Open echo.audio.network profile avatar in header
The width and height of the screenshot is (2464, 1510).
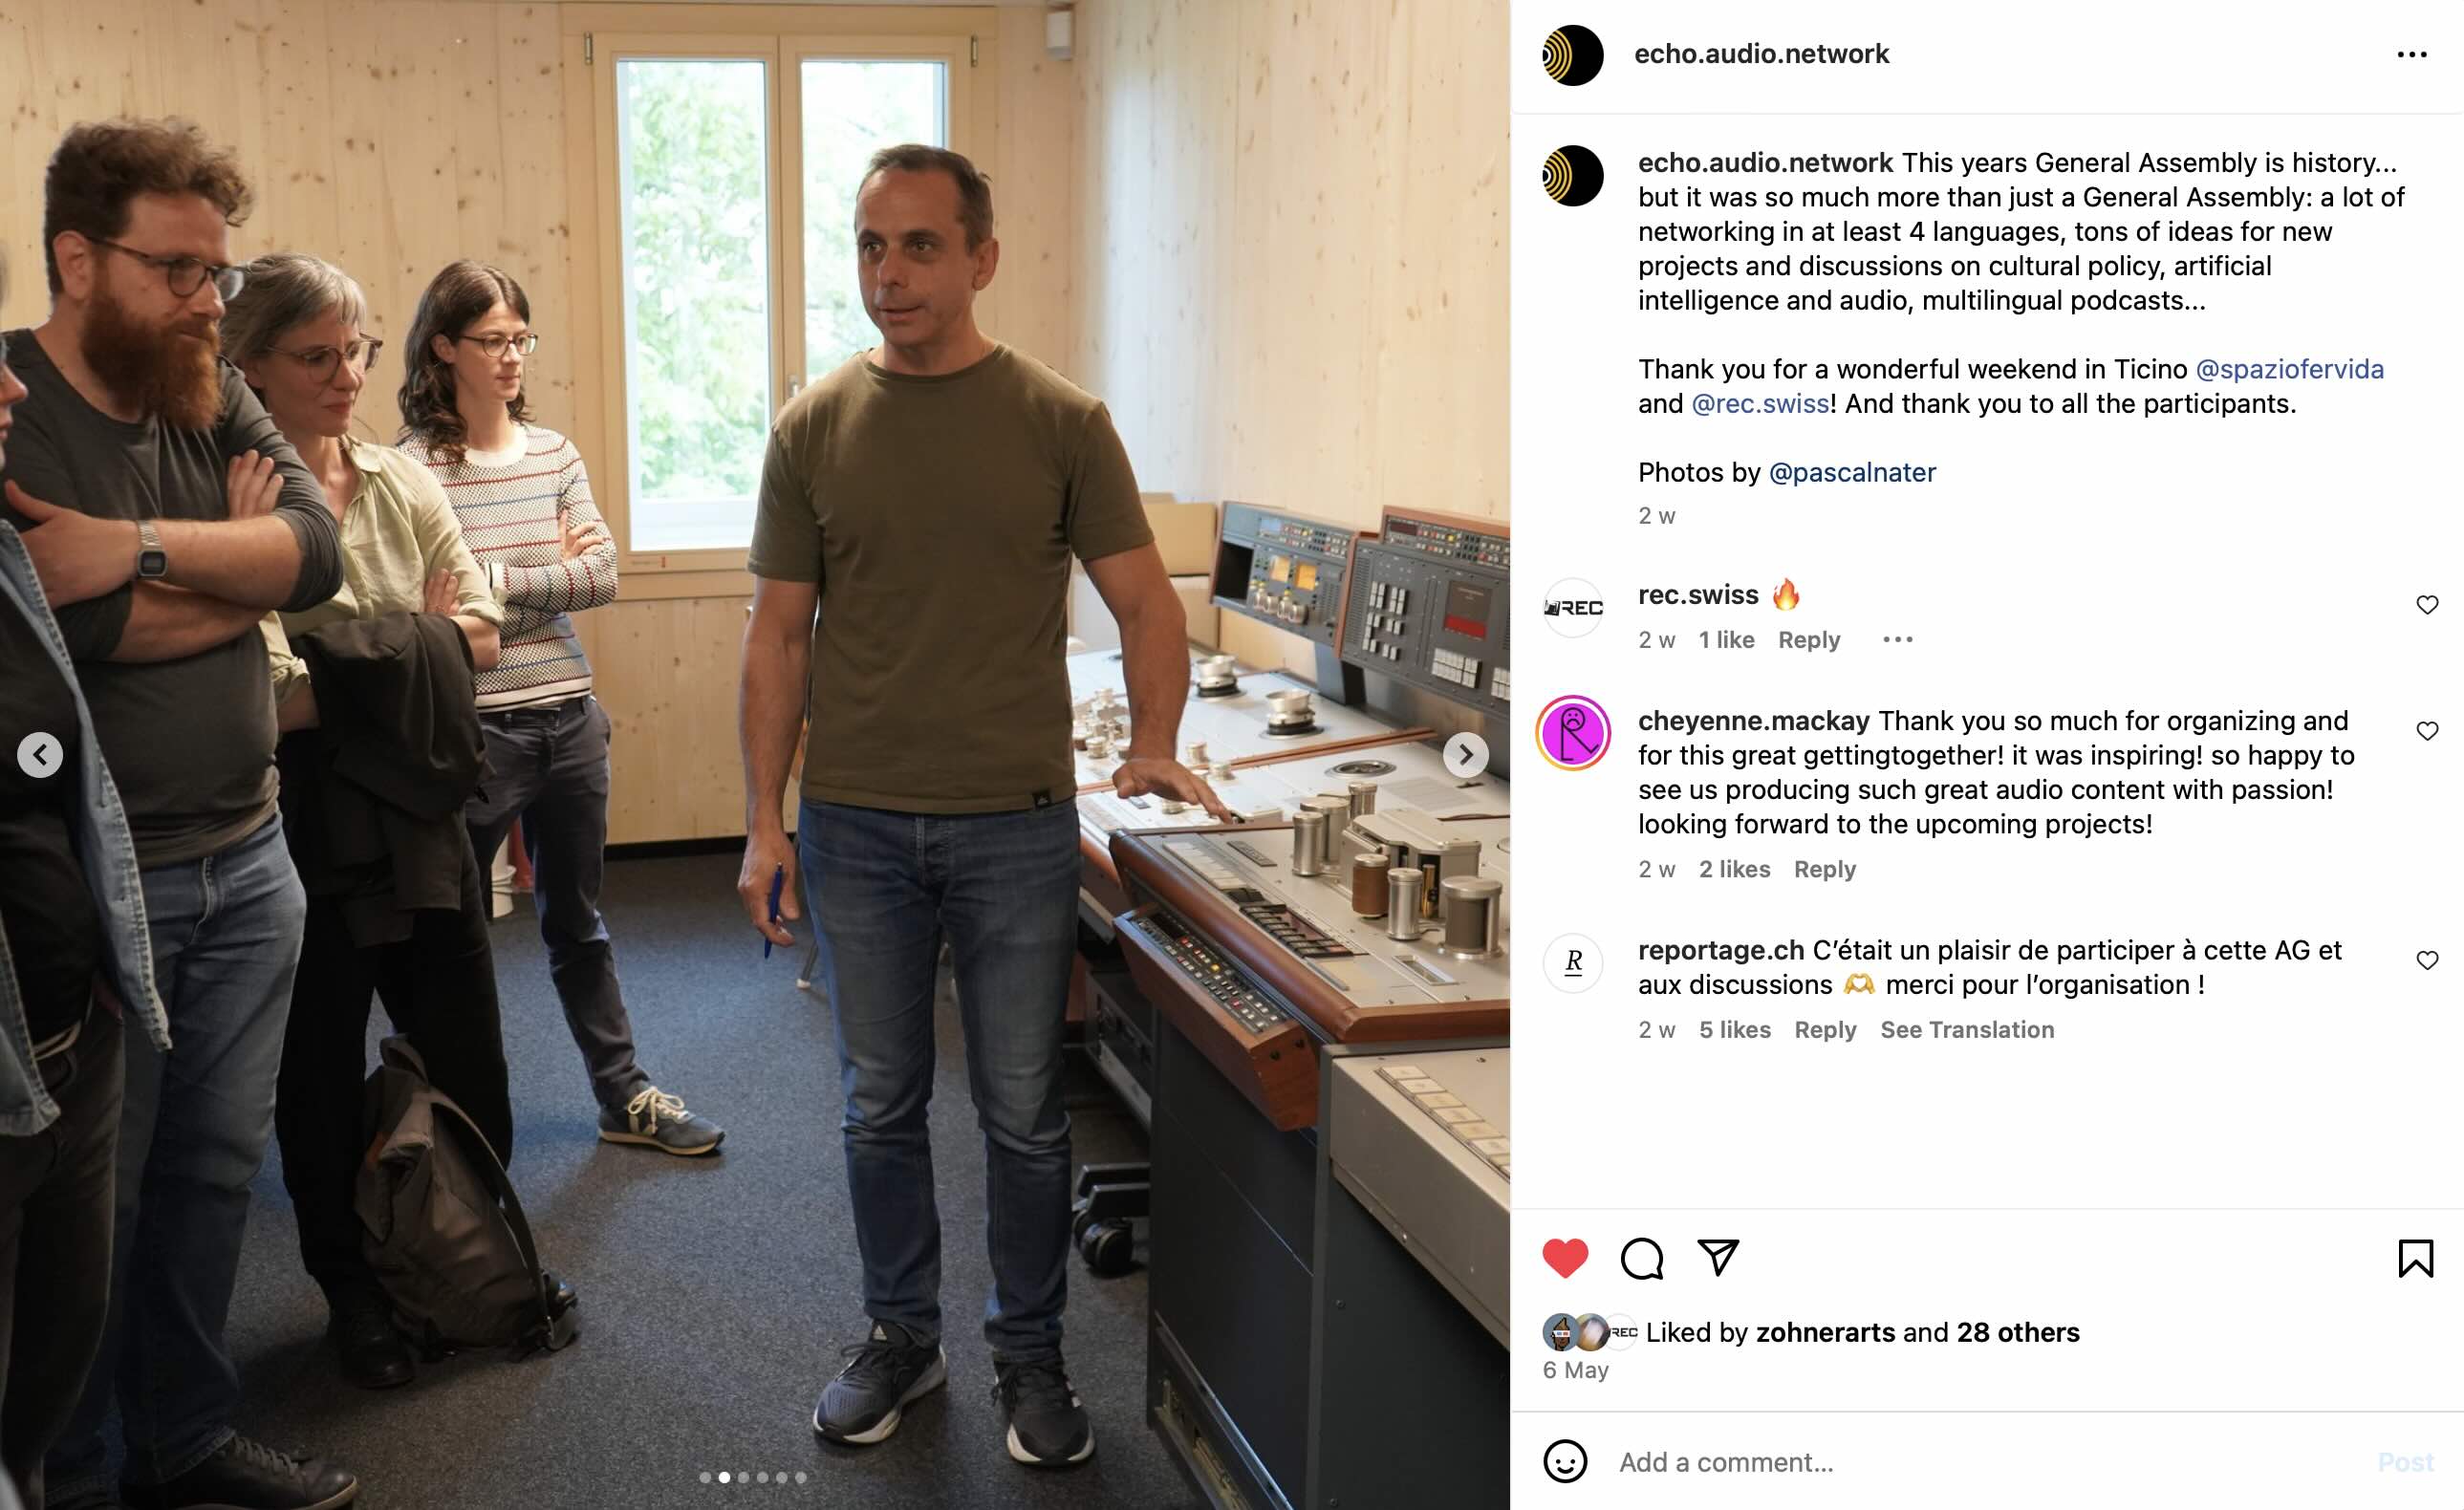[x=1573, y=55]
